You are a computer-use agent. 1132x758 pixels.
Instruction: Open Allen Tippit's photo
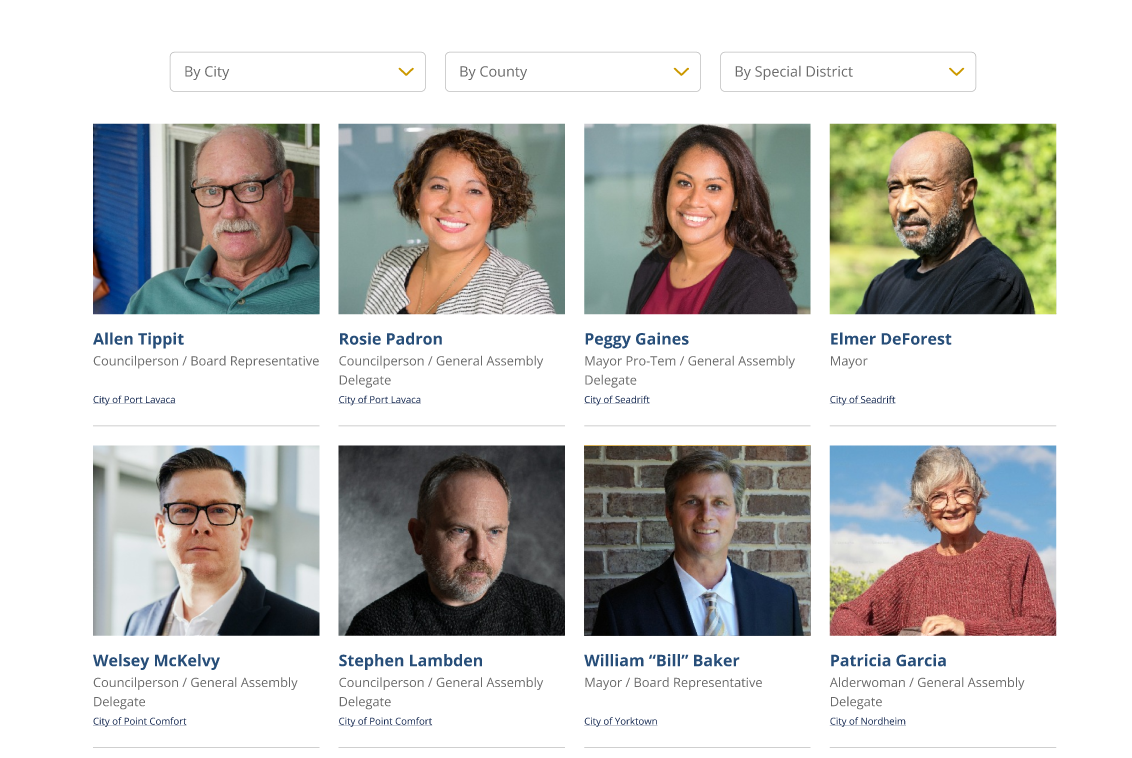206,219
